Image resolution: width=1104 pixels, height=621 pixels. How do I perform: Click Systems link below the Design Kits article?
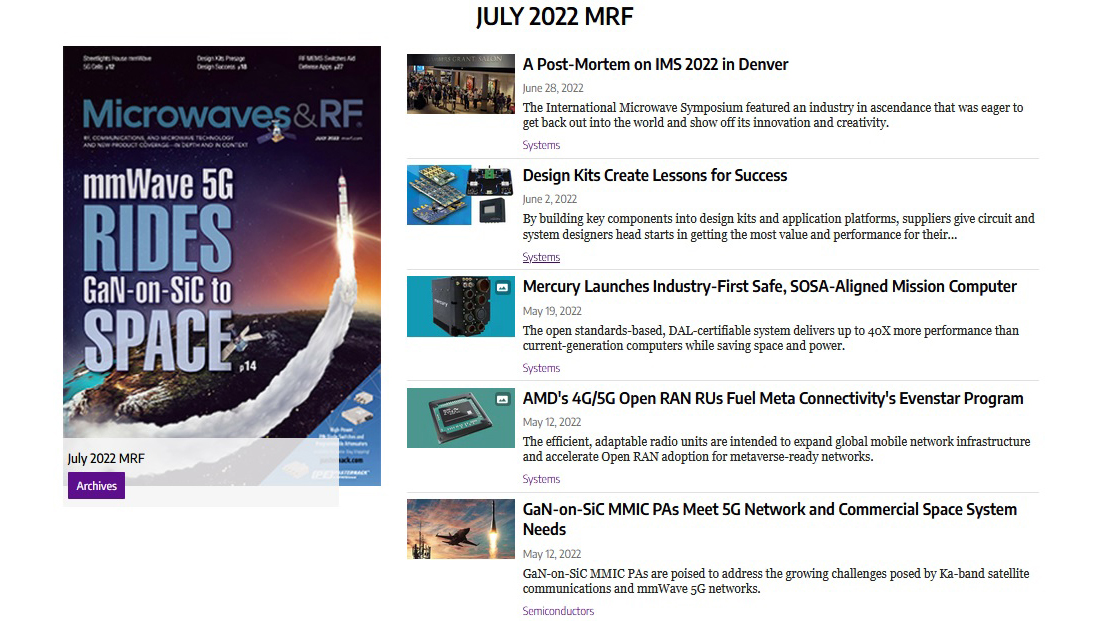(541, 257)
